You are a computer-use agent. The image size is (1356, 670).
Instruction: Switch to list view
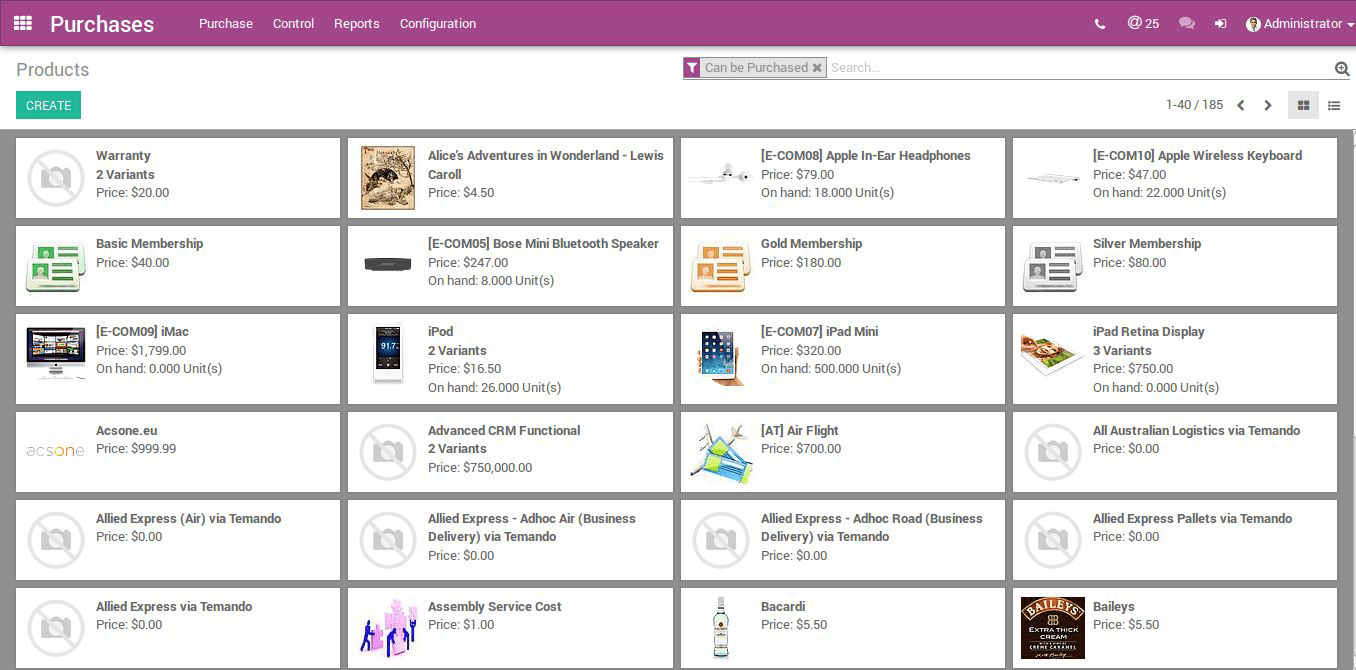point(1334,105)
